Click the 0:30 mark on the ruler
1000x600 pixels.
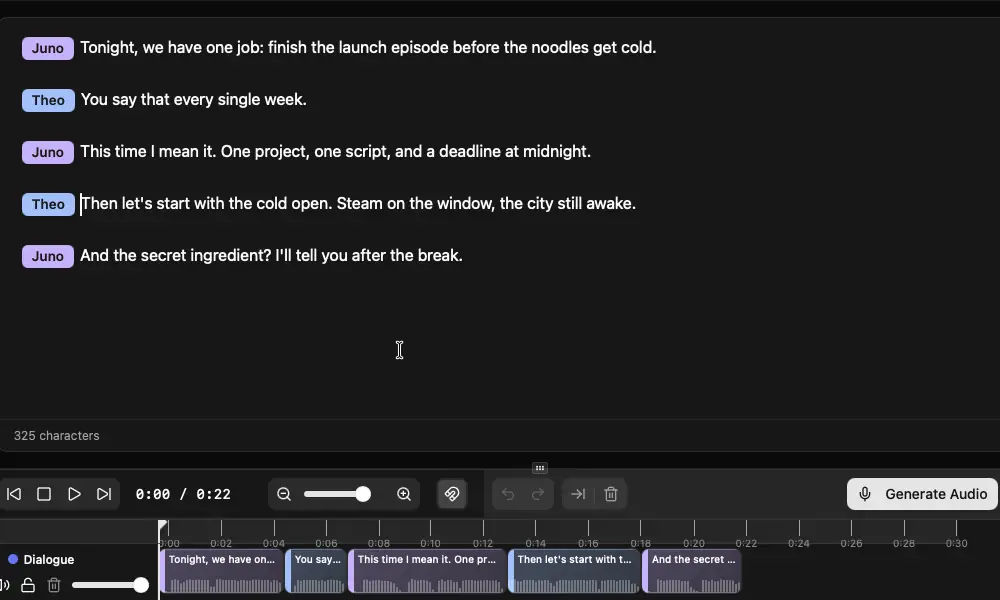956,543
